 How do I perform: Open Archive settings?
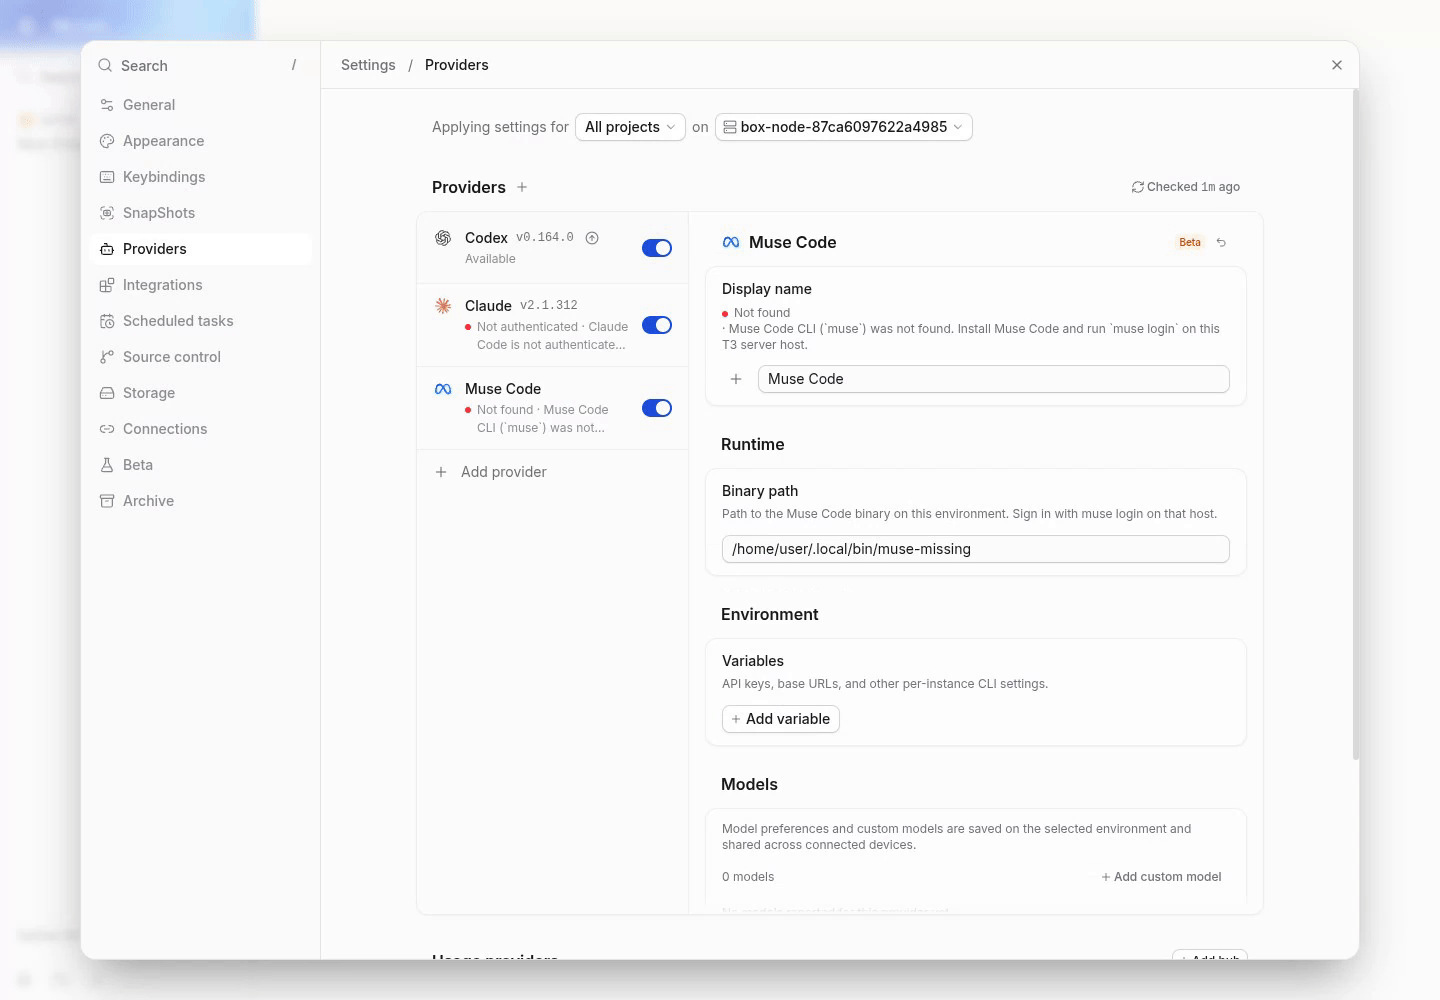click(201, 501)
